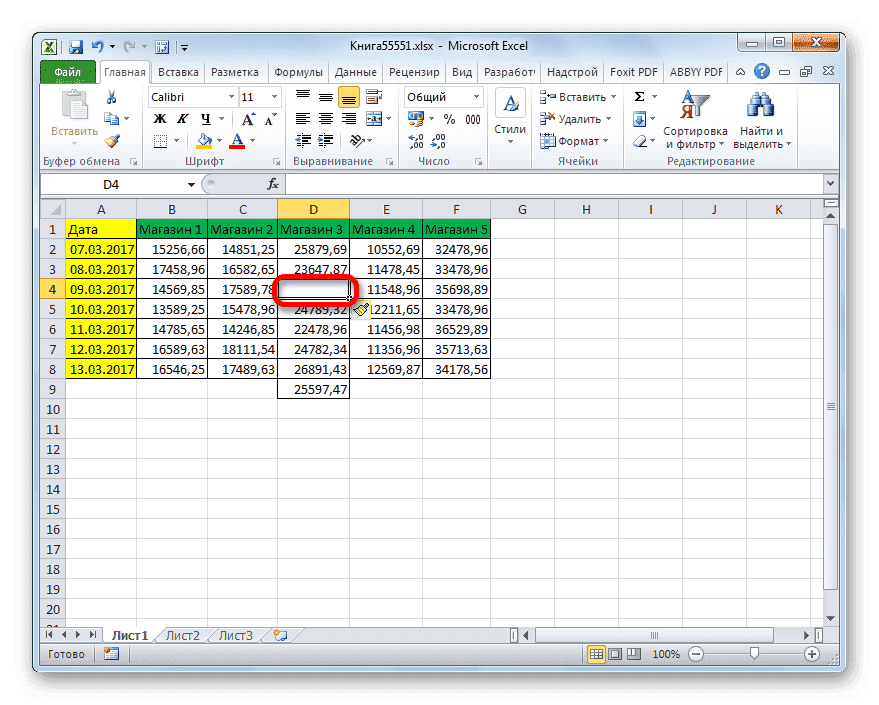
Task: Apply the AutoSum function
Action: 641,97
